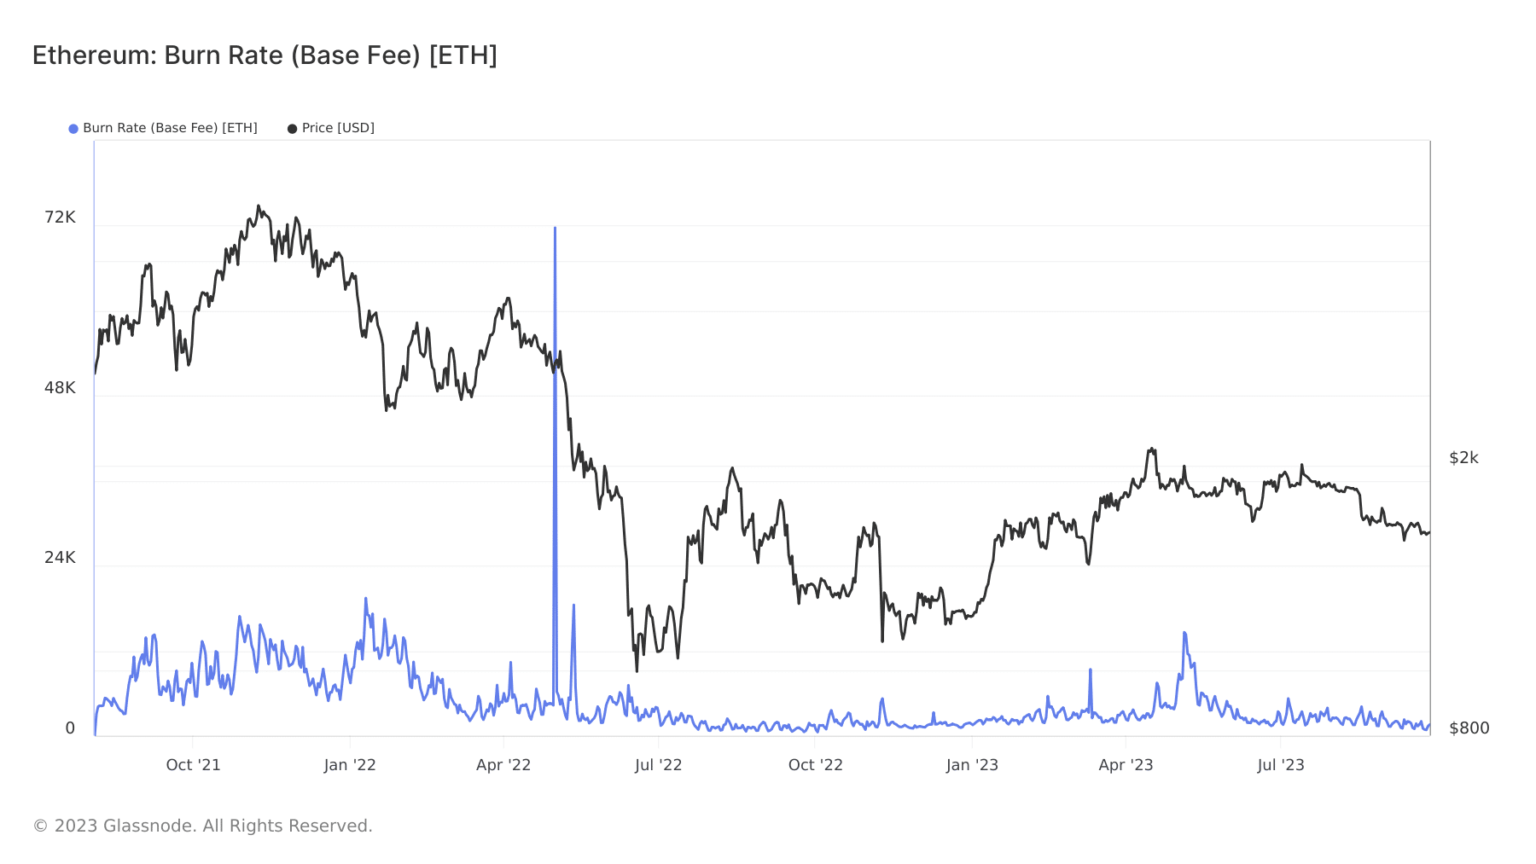
Task: Click the Glassnode copyright text
Action: pyautogui.click(x=203, y=826)
